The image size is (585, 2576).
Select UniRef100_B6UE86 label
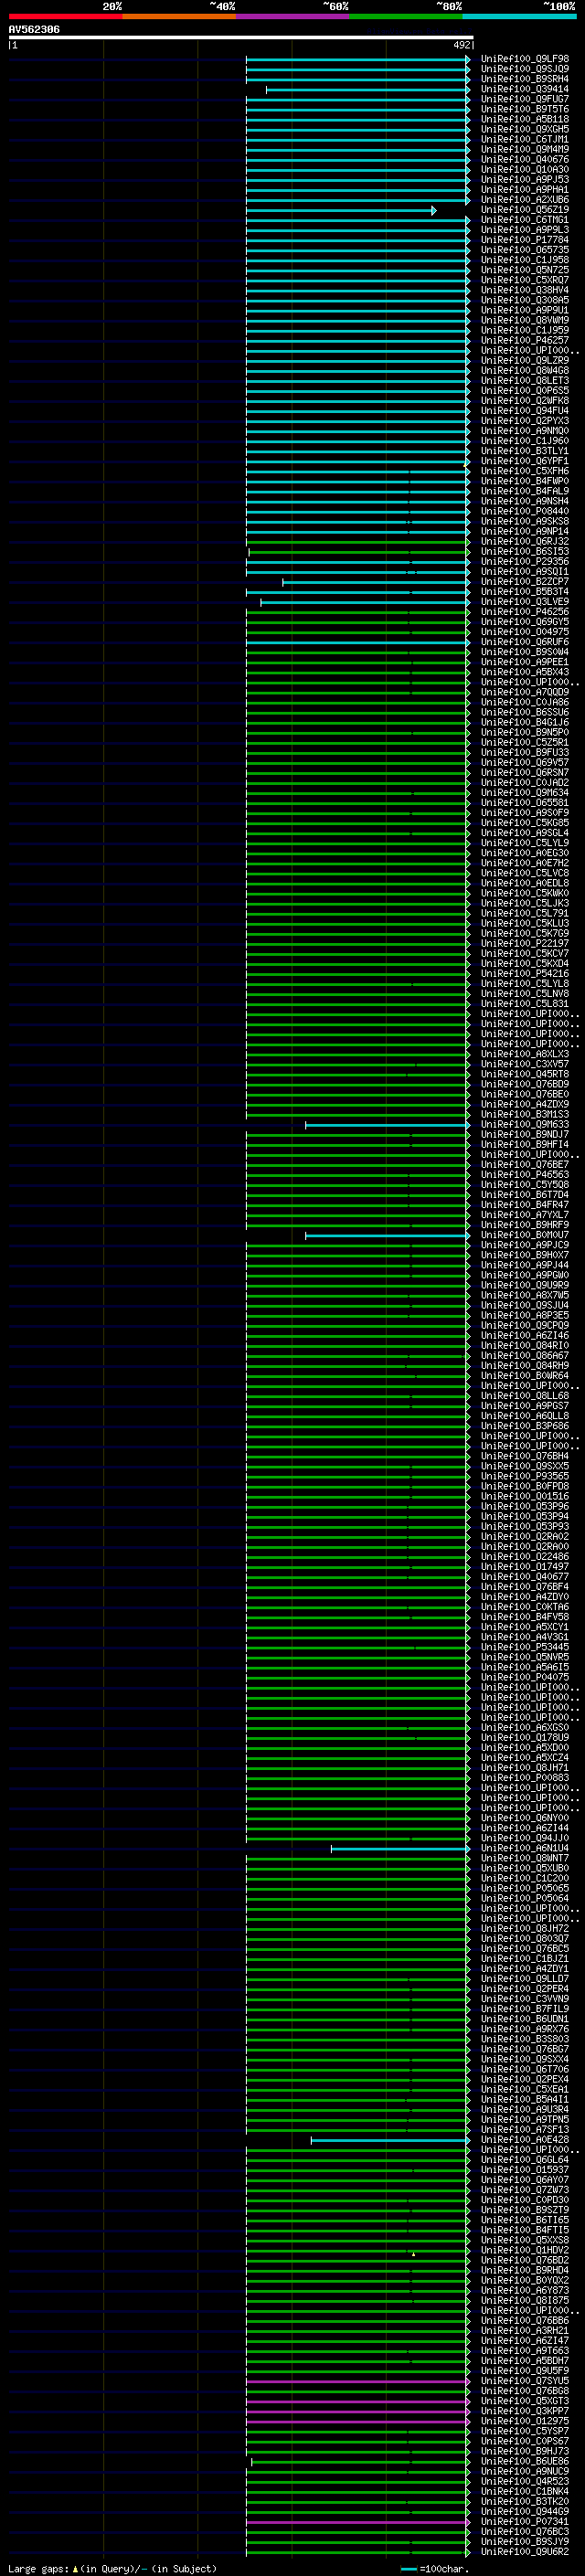click(x=525, y=2463)
